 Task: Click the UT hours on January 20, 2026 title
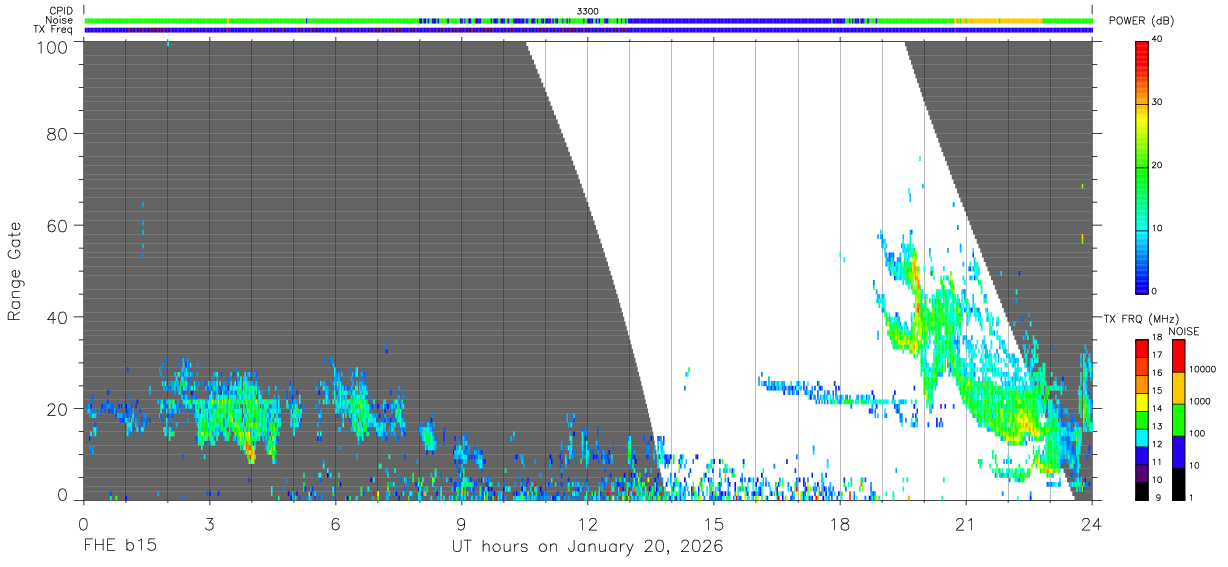[587, 547]
